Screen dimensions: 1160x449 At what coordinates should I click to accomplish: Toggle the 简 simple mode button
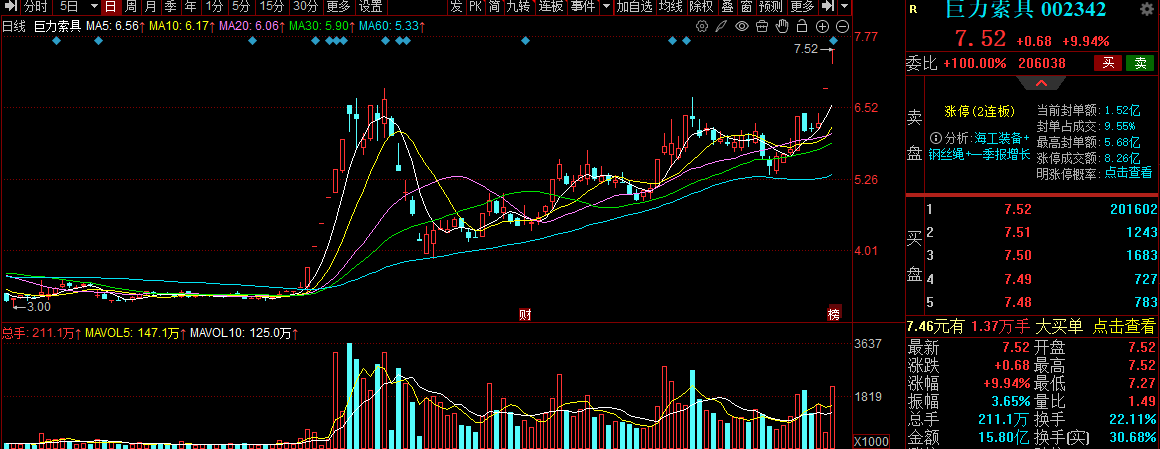(494, 7)
